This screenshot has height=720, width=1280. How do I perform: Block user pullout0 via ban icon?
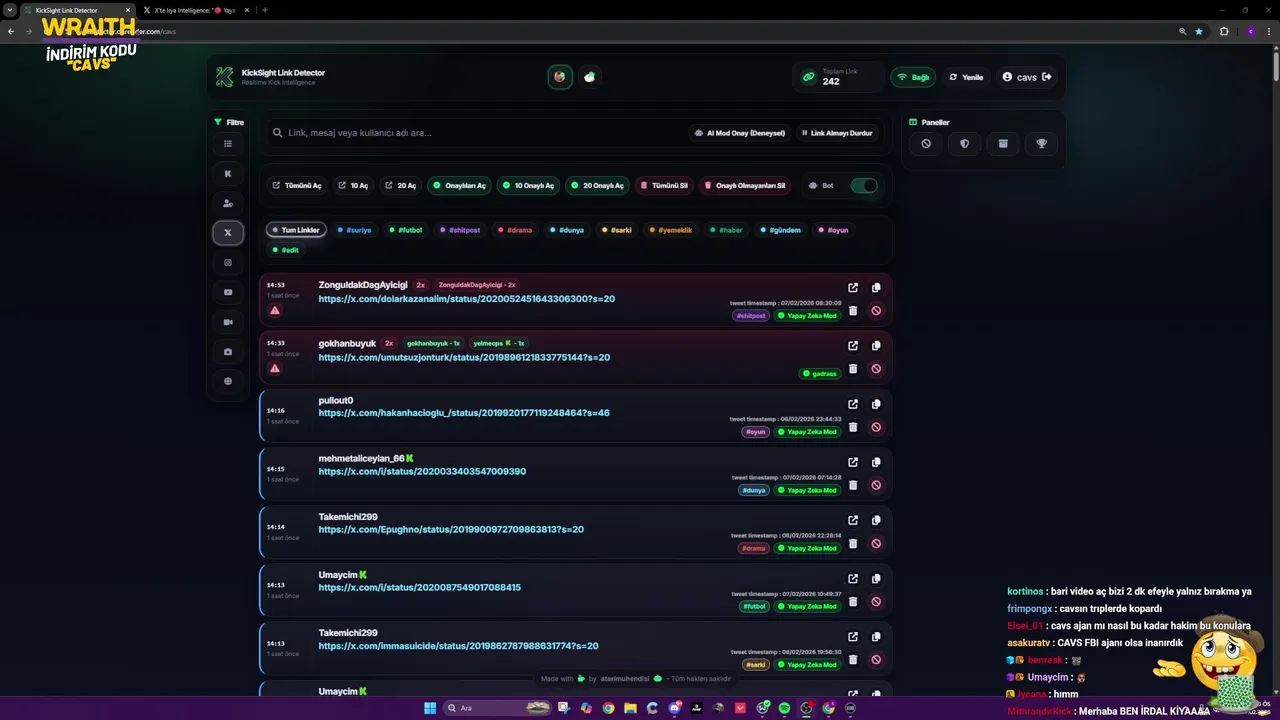(876, 427)
